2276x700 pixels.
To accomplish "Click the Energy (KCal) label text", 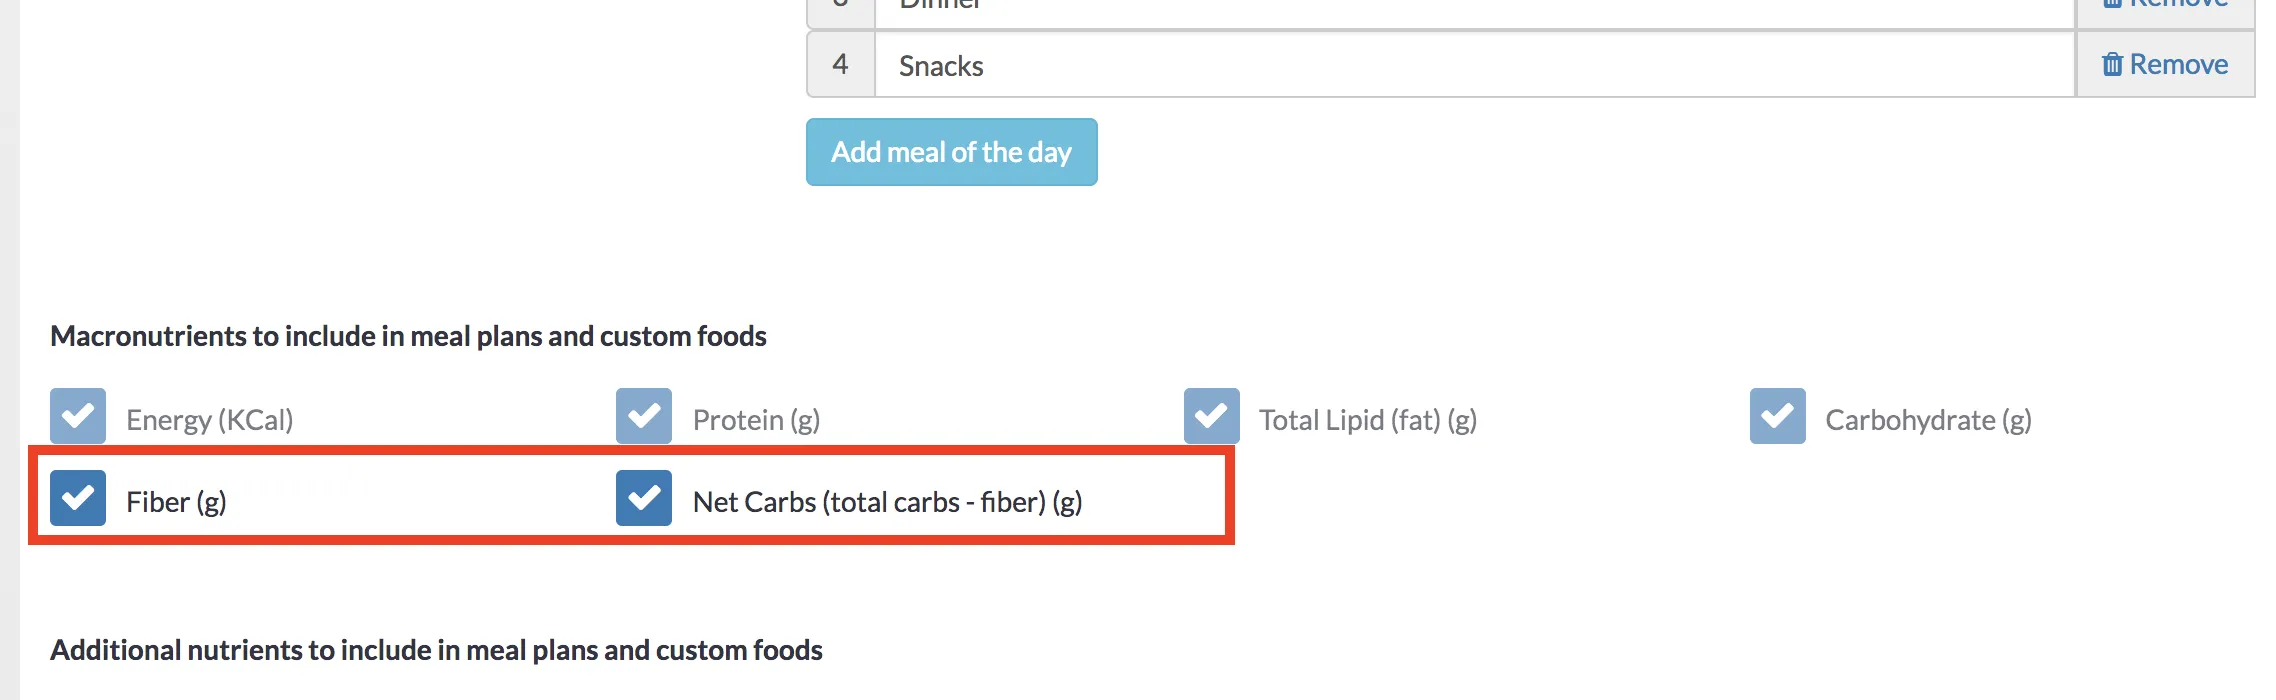I will tap(209, 420).
